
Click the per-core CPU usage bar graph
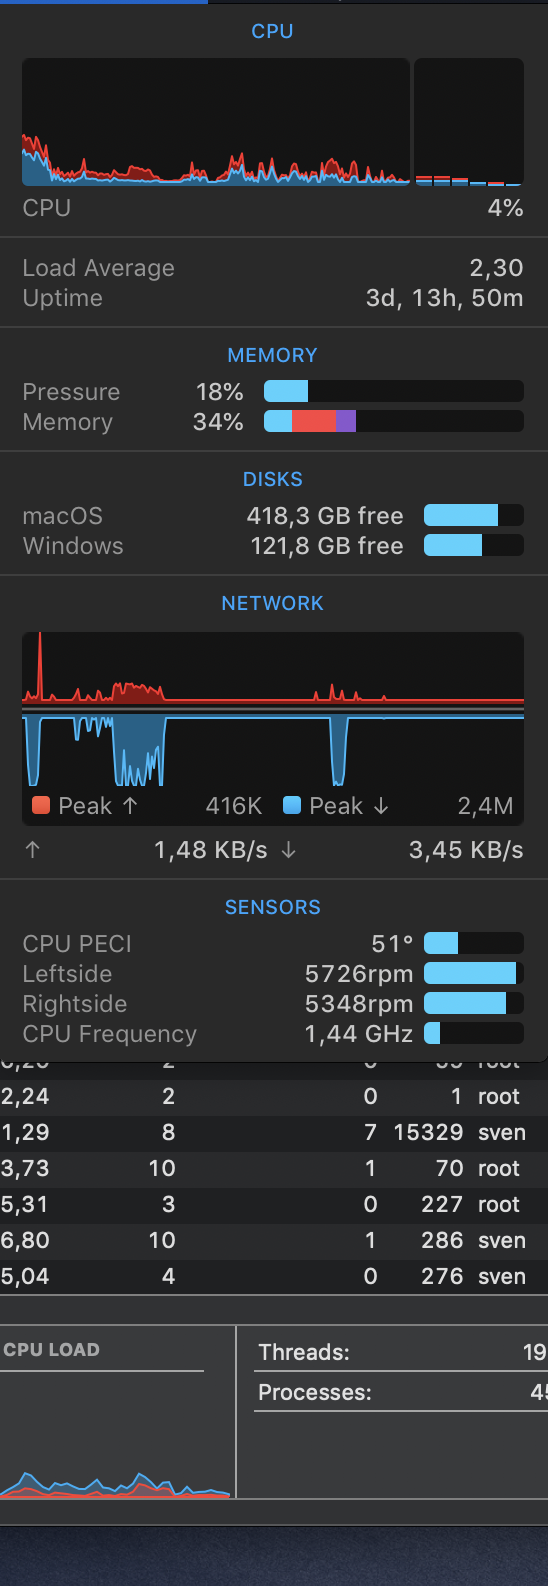469,122
